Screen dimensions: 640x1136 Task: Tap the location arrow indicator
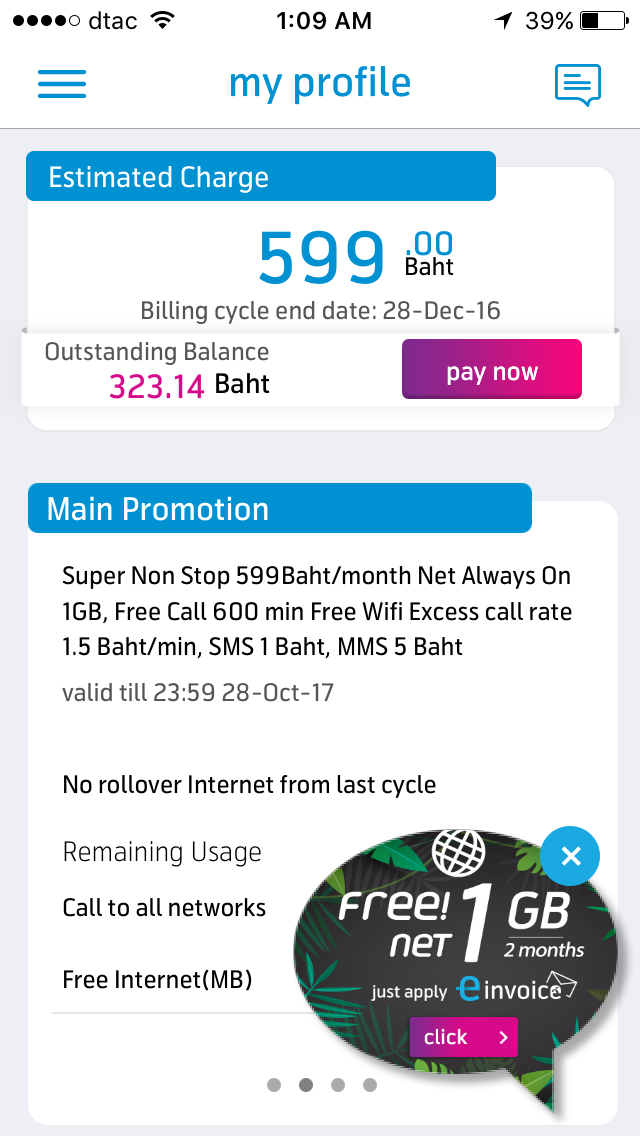coord(503,20)
